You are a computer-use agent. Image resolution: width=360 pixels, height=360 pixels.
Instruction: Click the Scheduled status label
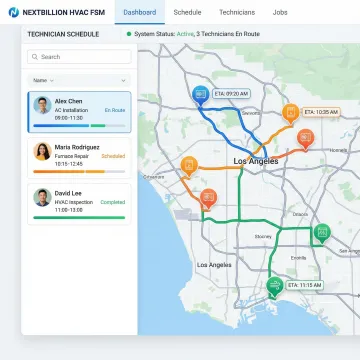tap(113, 156)
